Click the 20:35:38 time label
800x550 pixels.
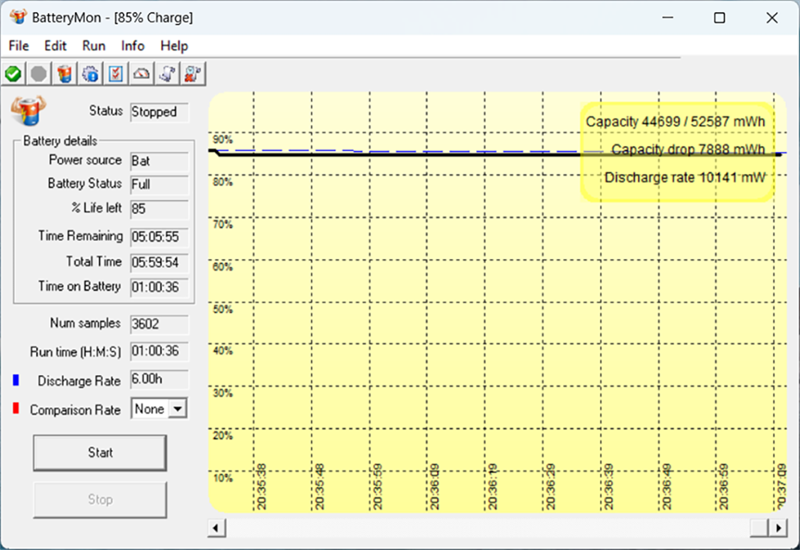point(261,487)
